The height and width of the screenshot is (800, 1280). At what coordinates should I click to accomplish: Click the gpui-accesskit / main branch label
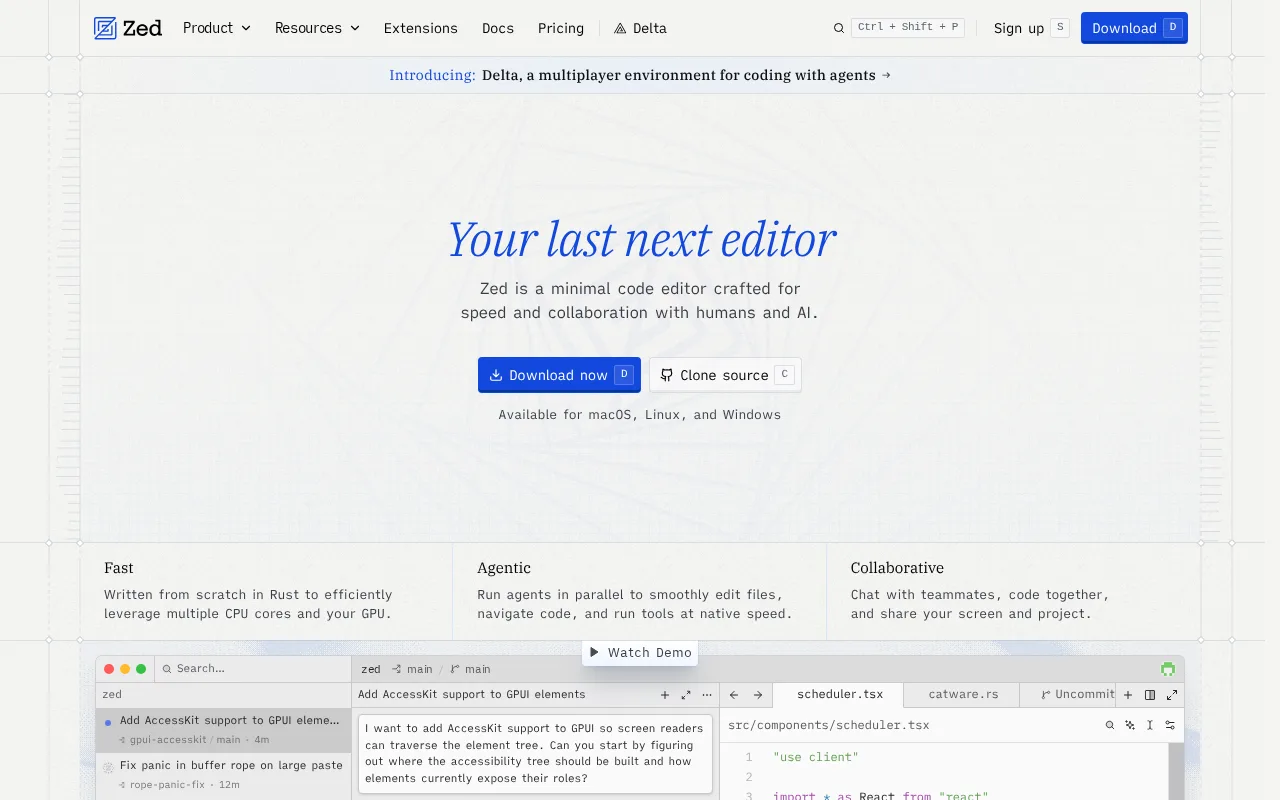point(185,740)
